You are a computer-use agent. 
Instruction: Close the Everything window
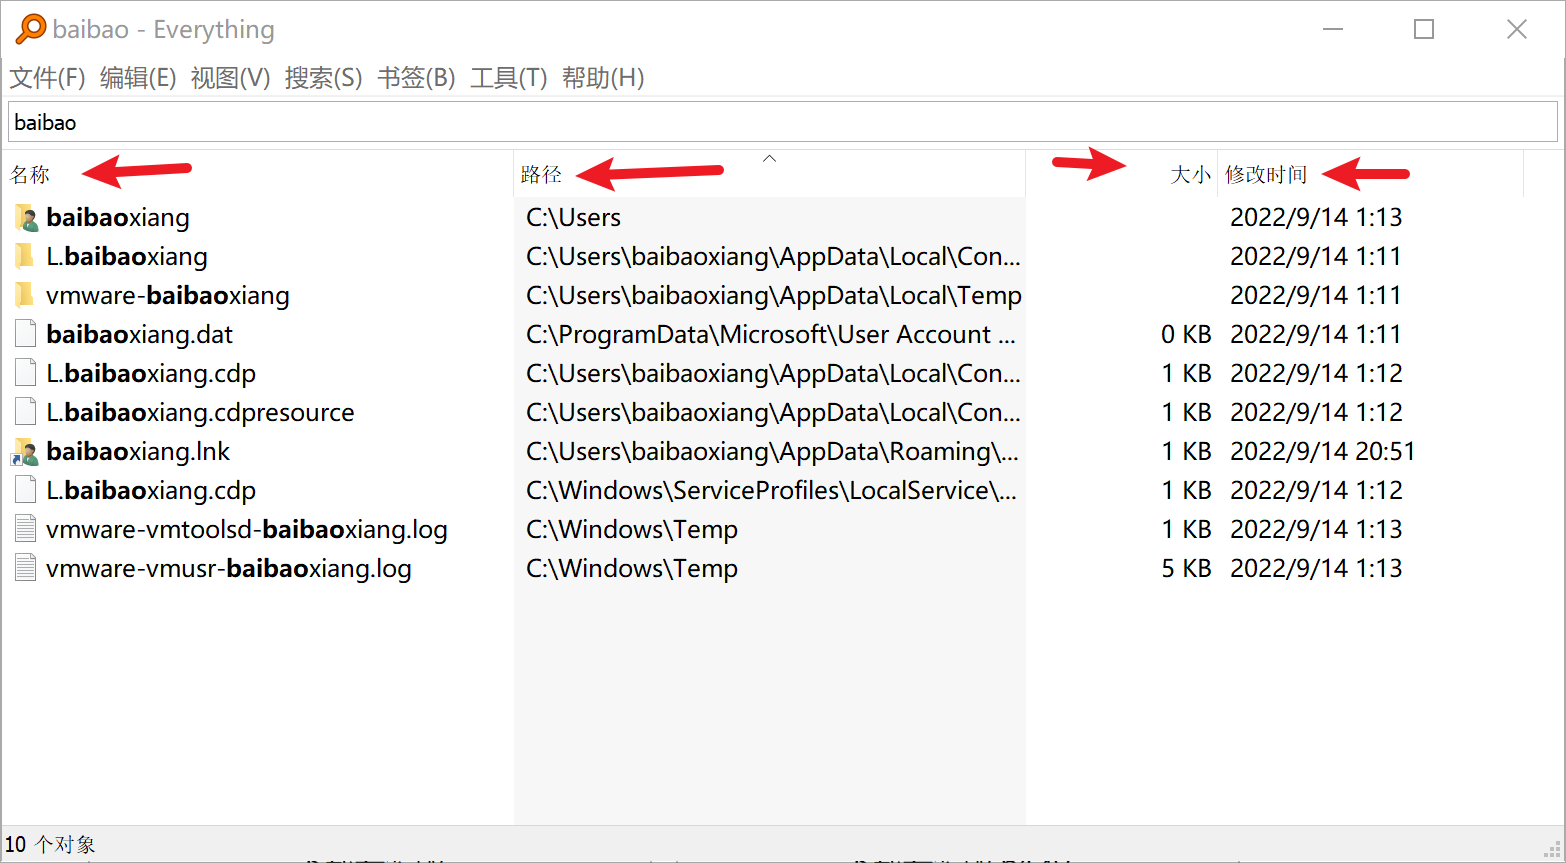pyautogui.click(x=1517, y=29)
